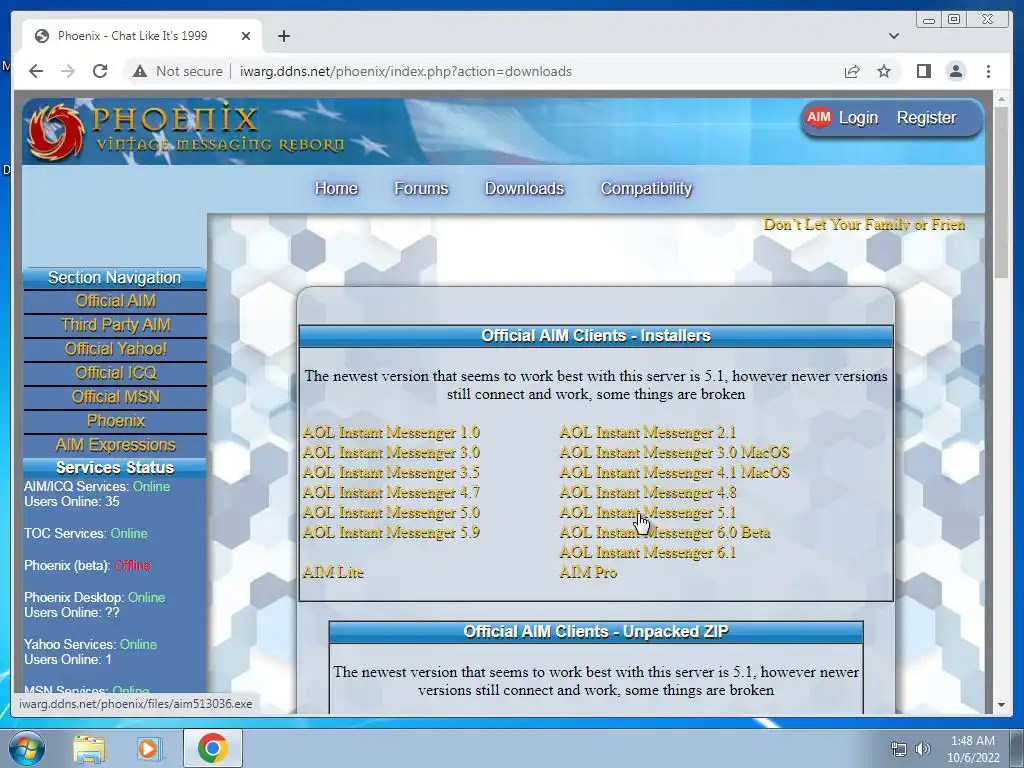Open the Downloads menu item
The width and height of the screenshot is (1024, 768).
(524, 189)
